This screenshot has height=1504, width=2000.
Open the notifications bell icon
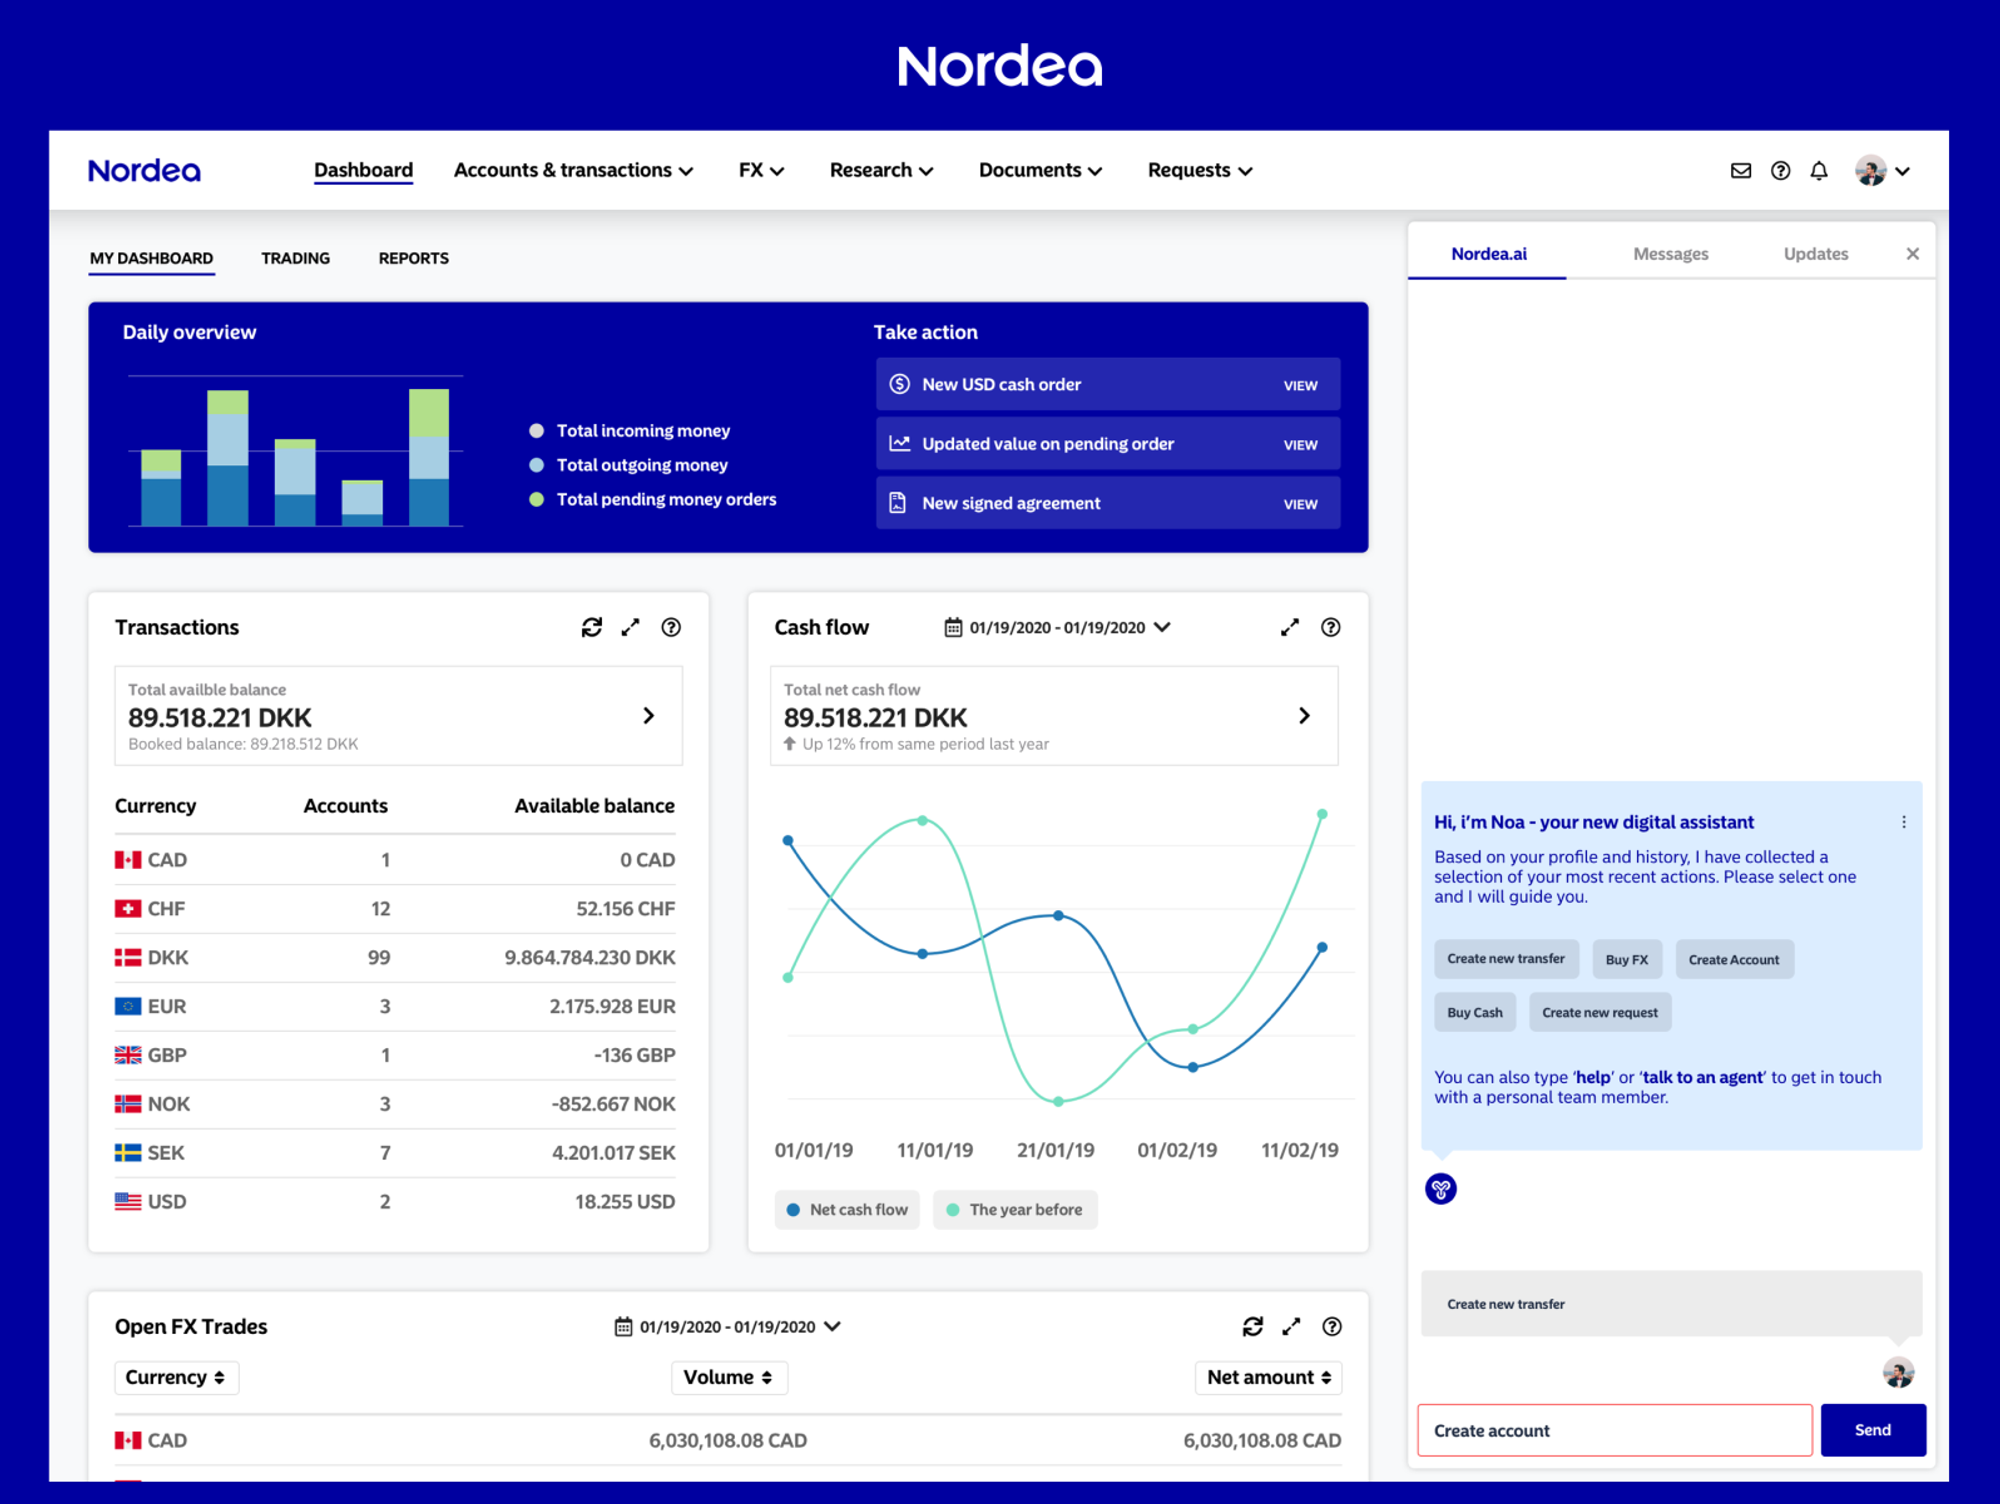[x=1819, y=171]
